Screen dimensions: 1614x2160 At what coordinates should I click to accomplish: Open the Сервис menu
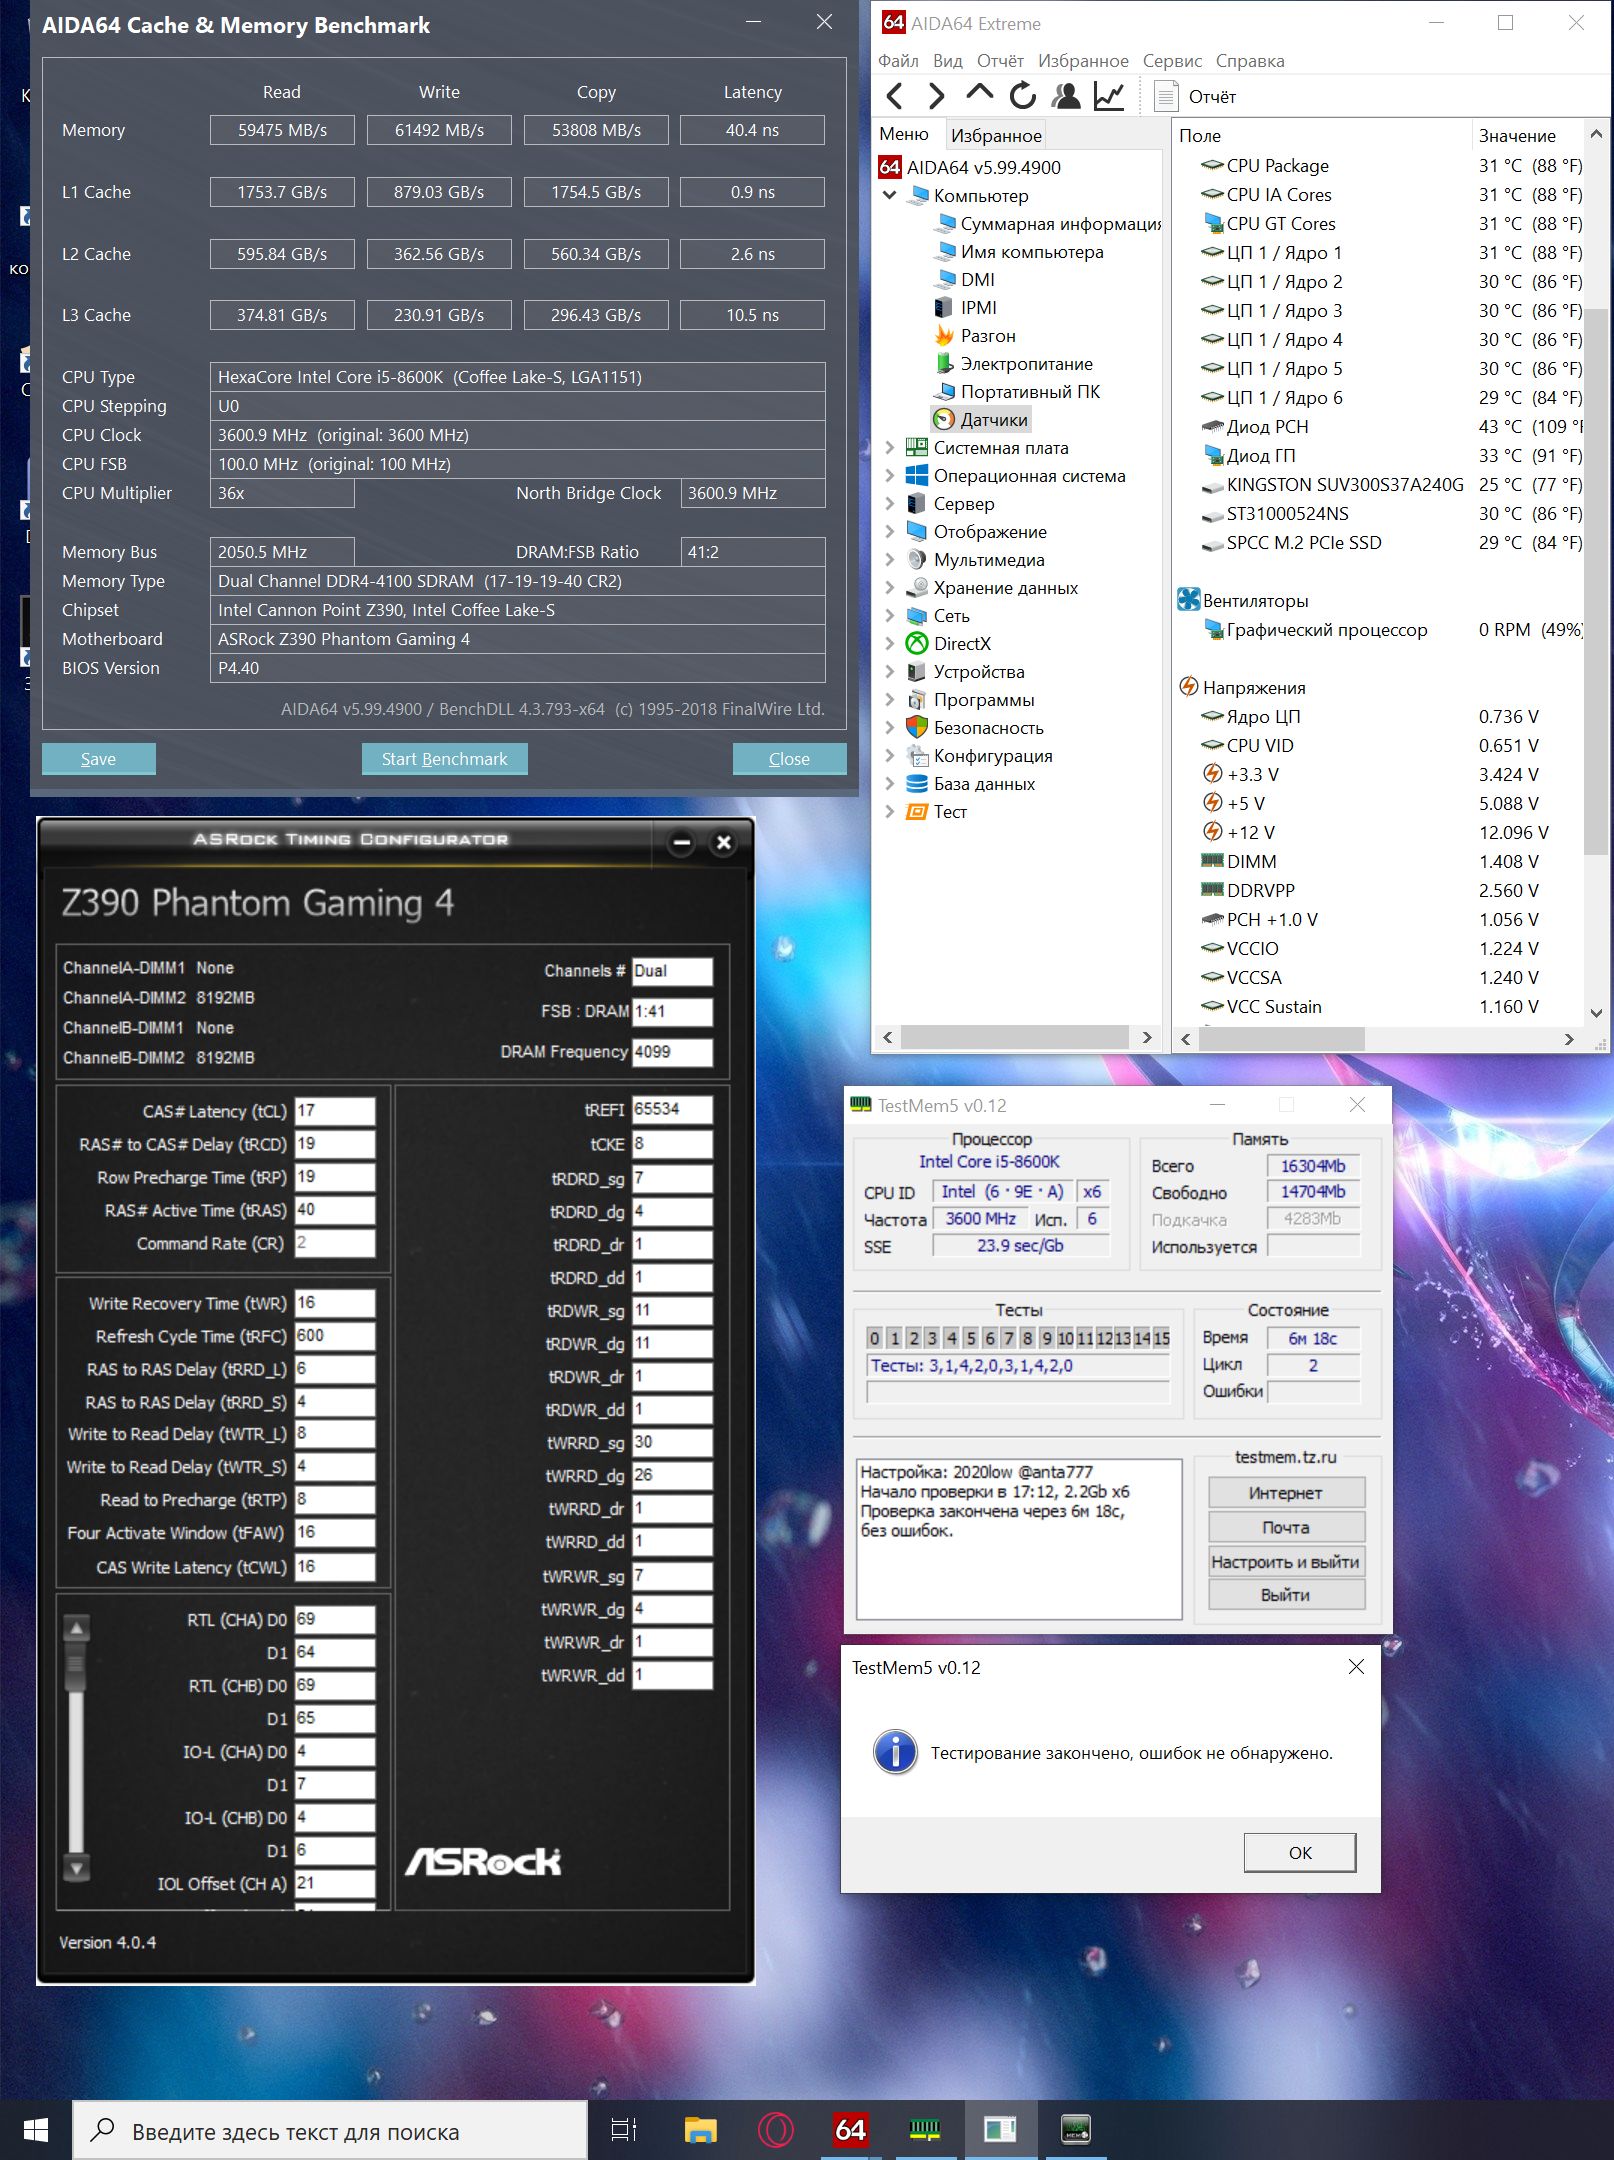click(1172, 61)
